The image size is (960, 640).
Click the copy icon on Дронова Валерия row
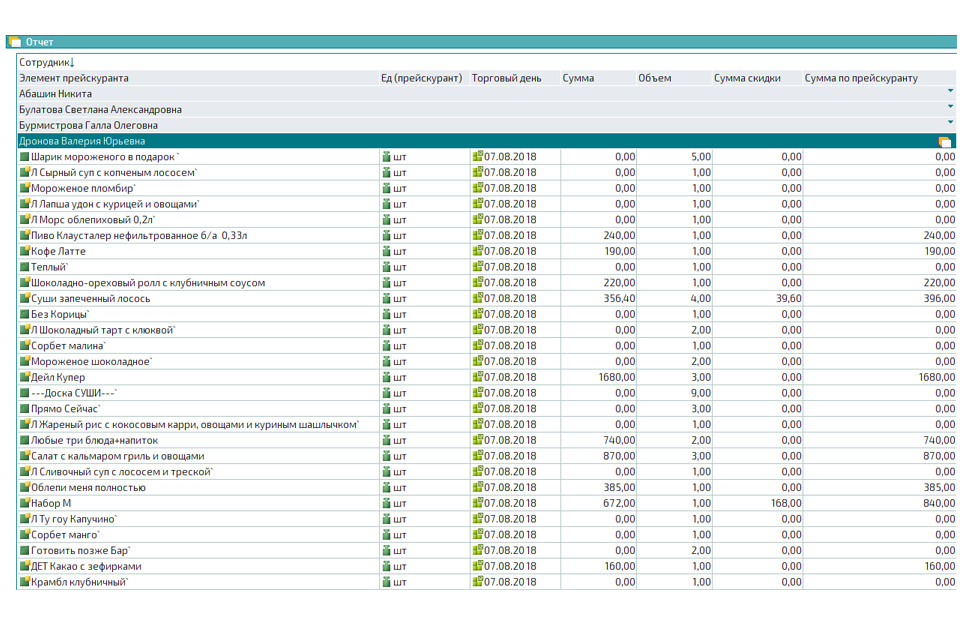(945, 142)
